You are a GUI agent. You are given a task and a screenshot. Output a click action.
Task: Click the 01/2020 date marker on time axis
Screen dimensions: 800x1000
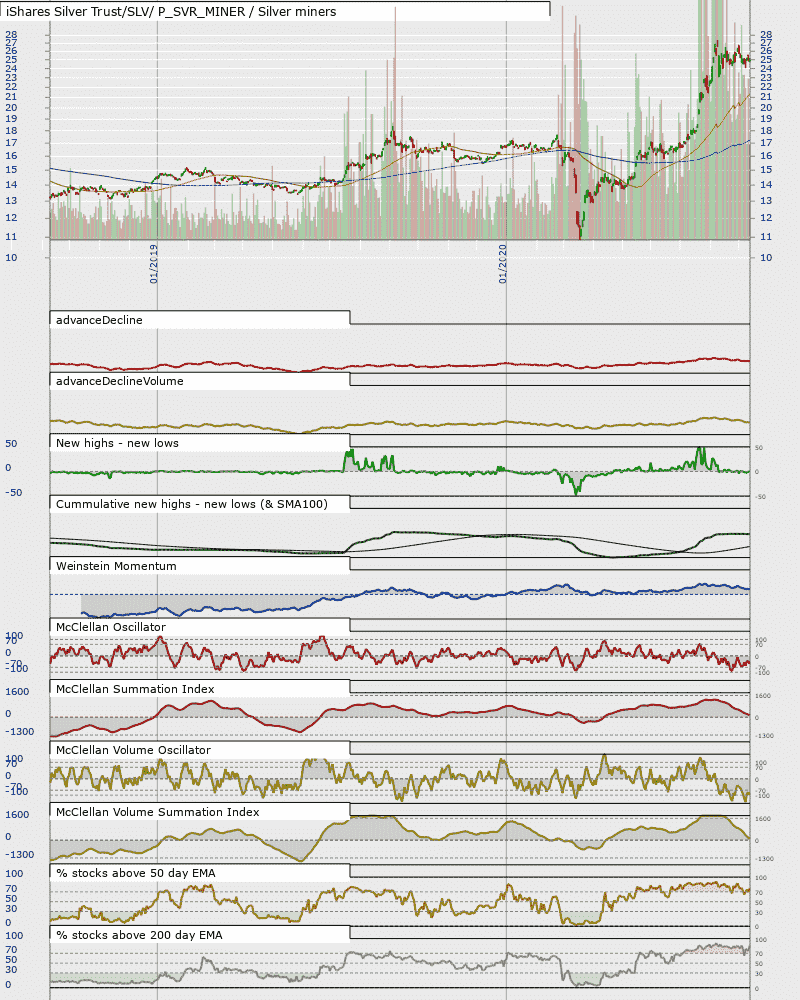click(503, 264)
